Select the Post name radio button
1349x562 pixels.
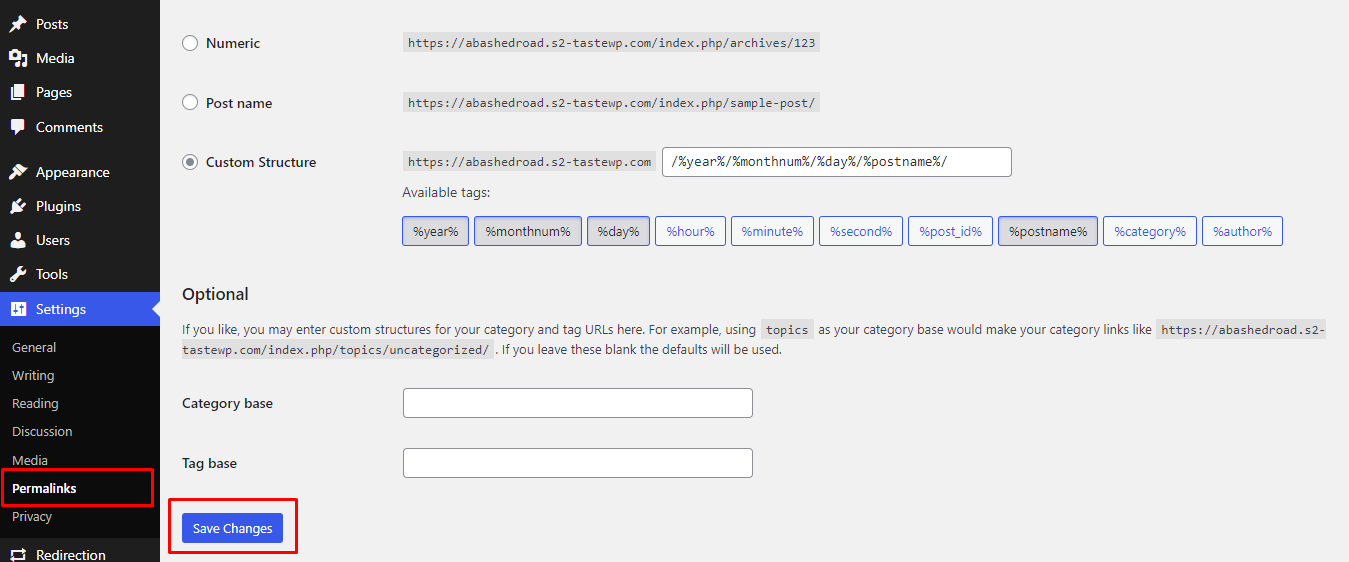tap(190, 102)
